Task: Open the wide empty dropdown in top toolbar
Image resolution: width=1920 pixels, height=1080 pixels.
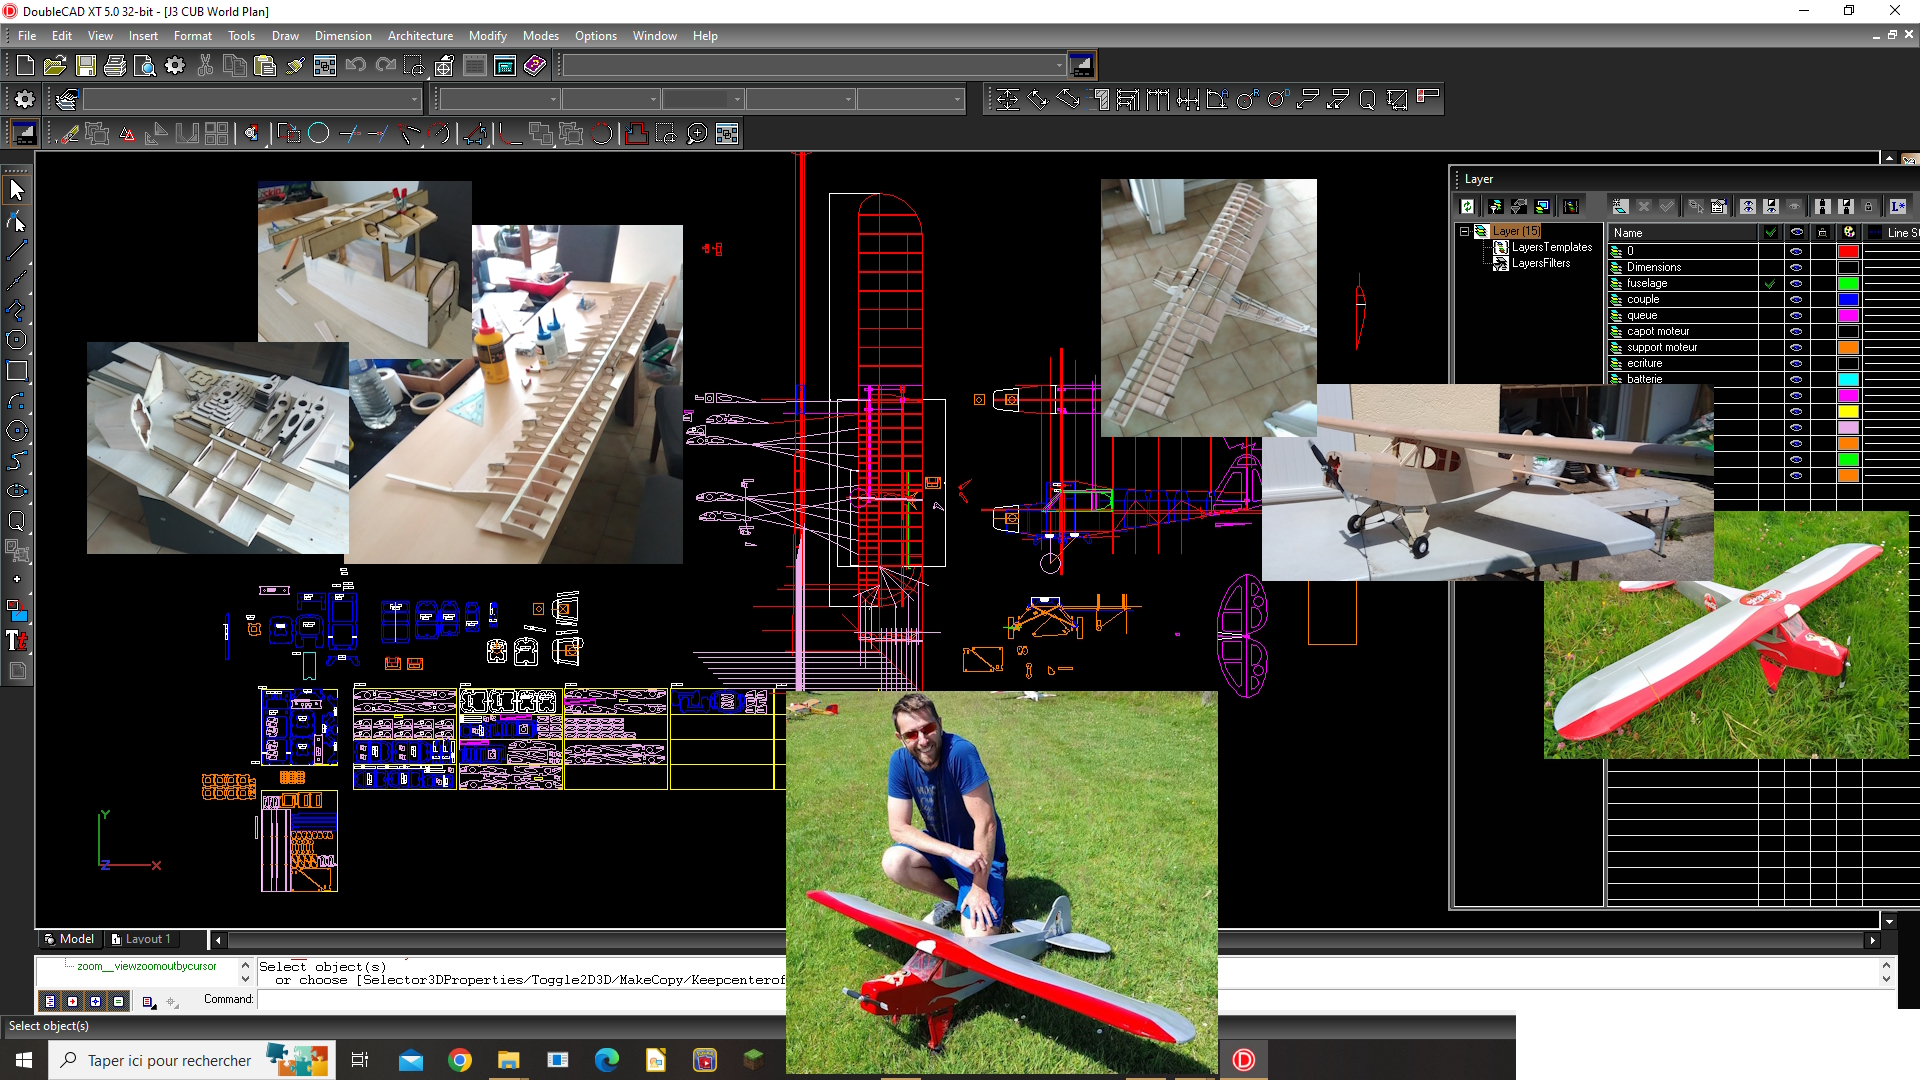Action: (1058, 66)
